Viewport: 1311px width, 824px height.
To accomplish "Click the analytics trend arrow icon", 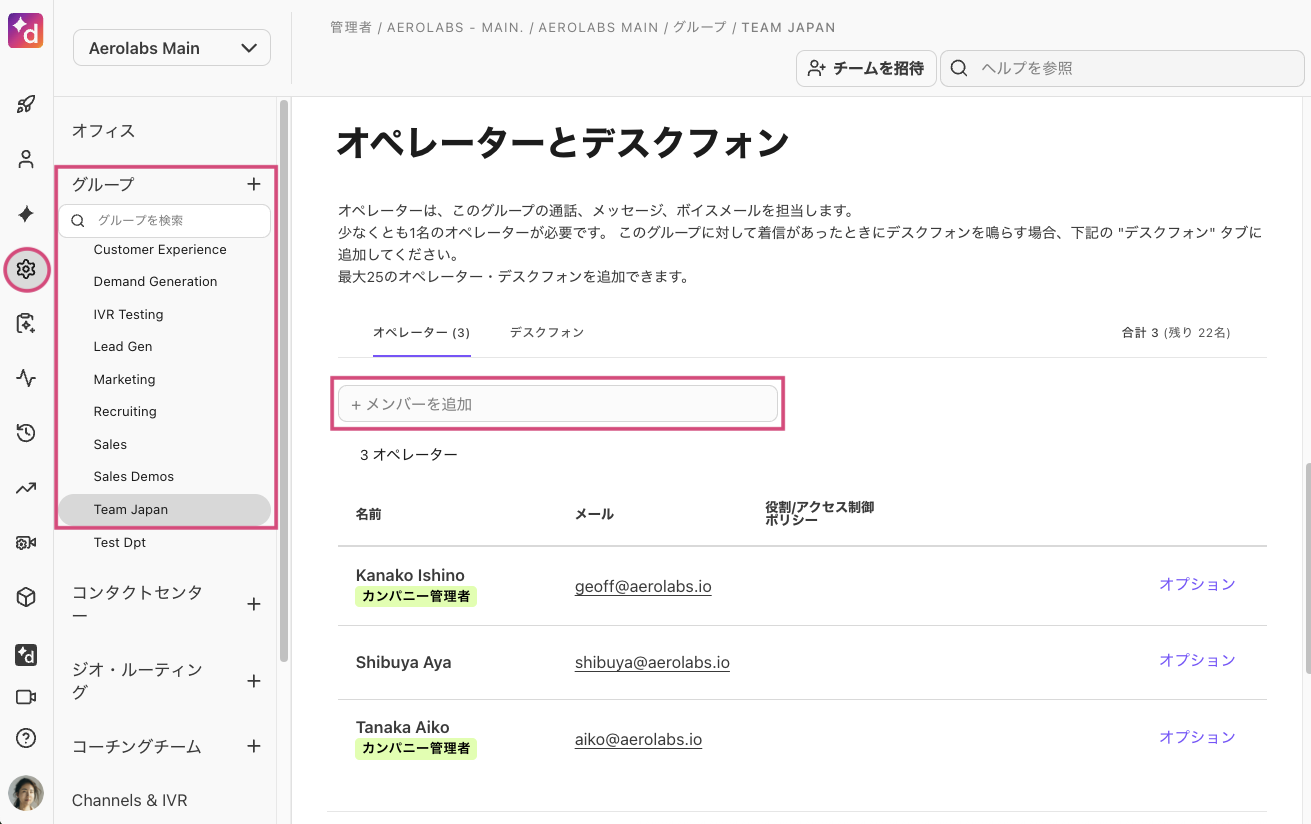I will 26,488.
